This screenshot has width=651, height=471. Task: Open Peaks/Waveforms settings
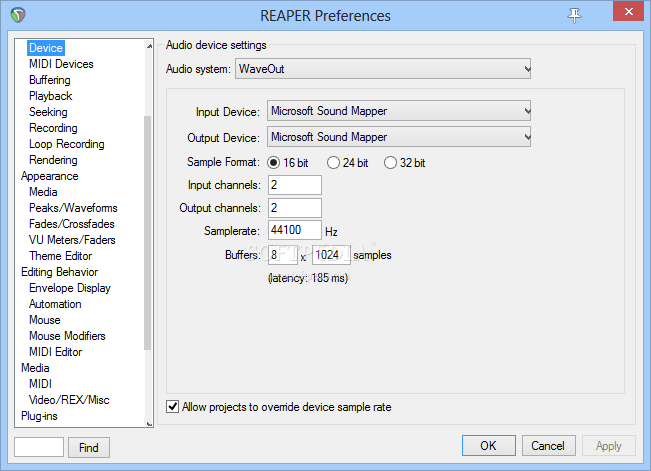click(x=73, y=208)
